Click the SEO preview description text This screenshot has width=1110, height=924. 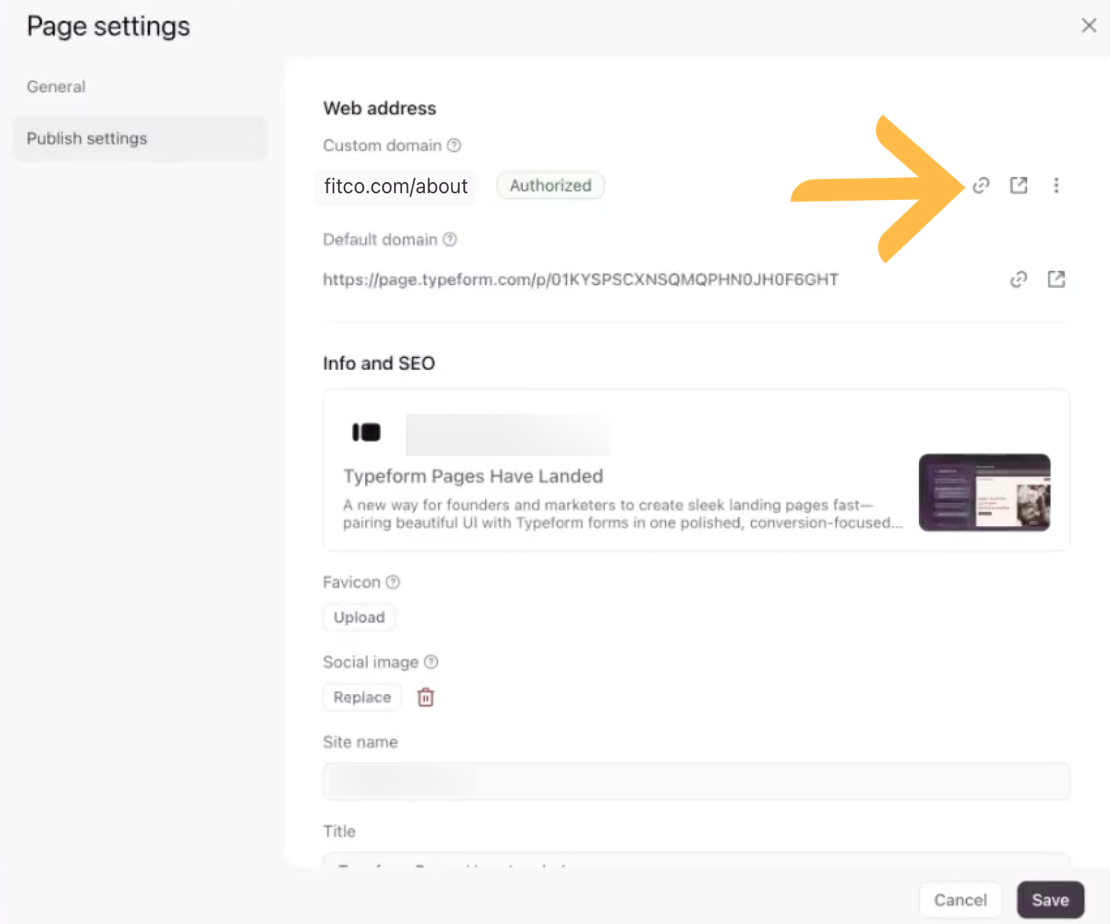click(623, 514)
